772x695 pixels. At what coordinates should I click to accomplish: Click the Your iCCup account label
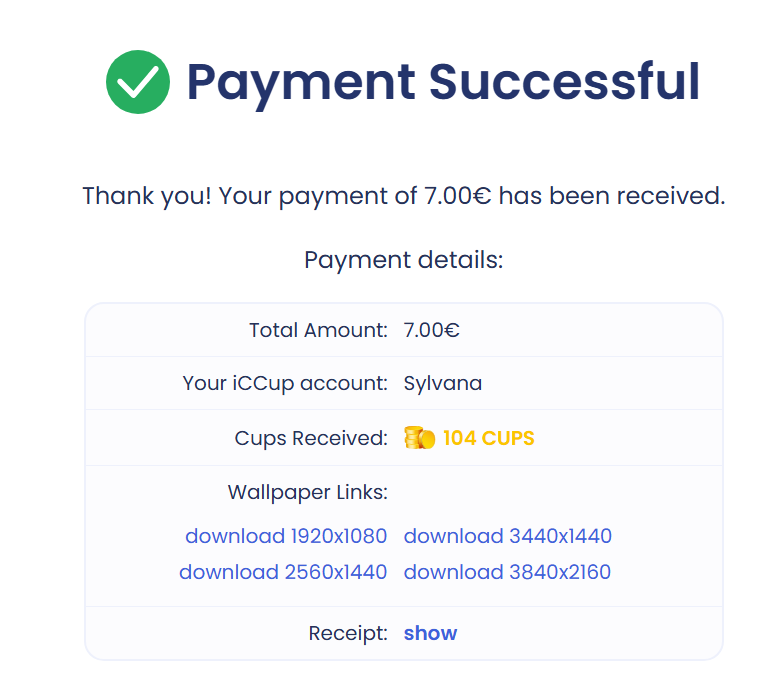click(x=285, y=383)
